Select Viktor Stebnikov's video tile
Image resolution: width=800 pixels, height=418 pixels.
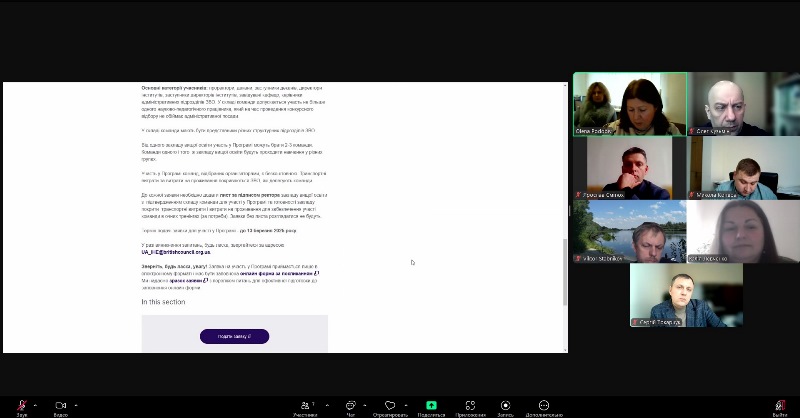(630, 232)
